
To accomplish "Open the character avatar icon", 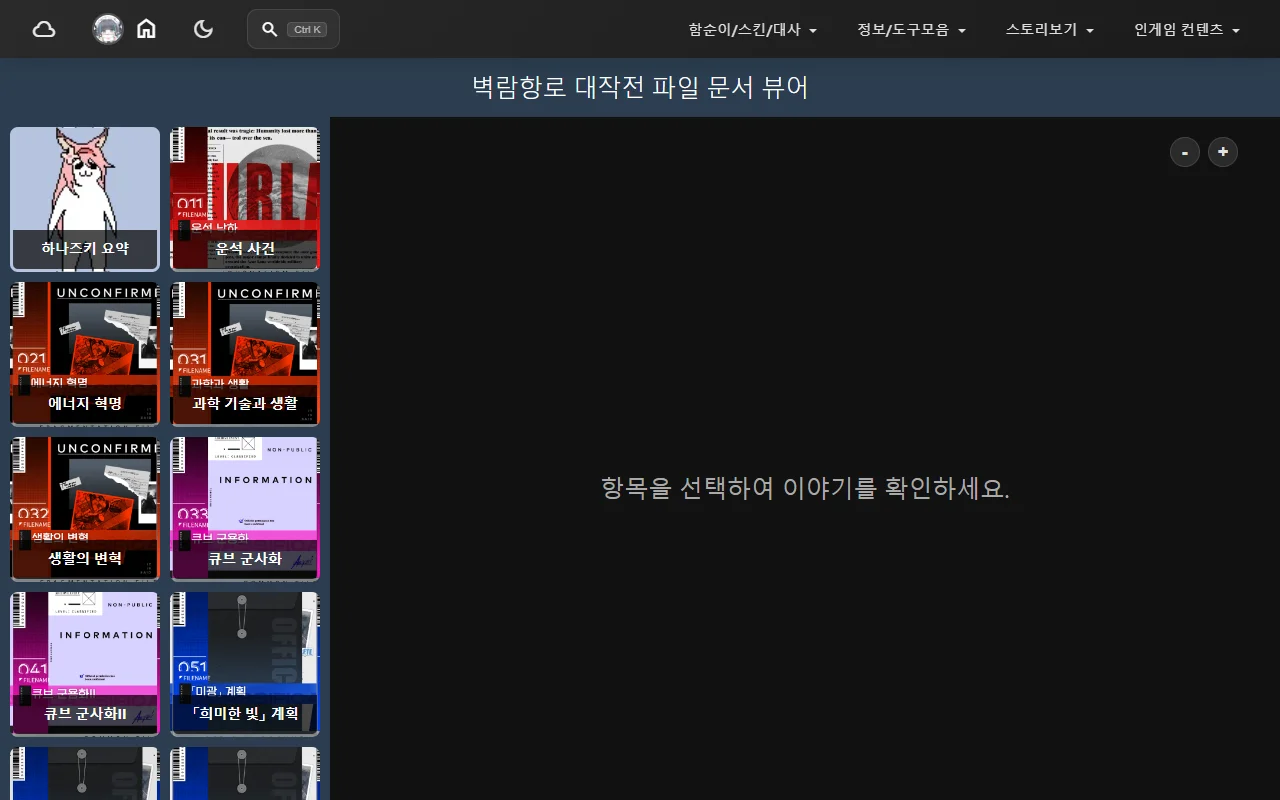I will [x=108, y=29].
